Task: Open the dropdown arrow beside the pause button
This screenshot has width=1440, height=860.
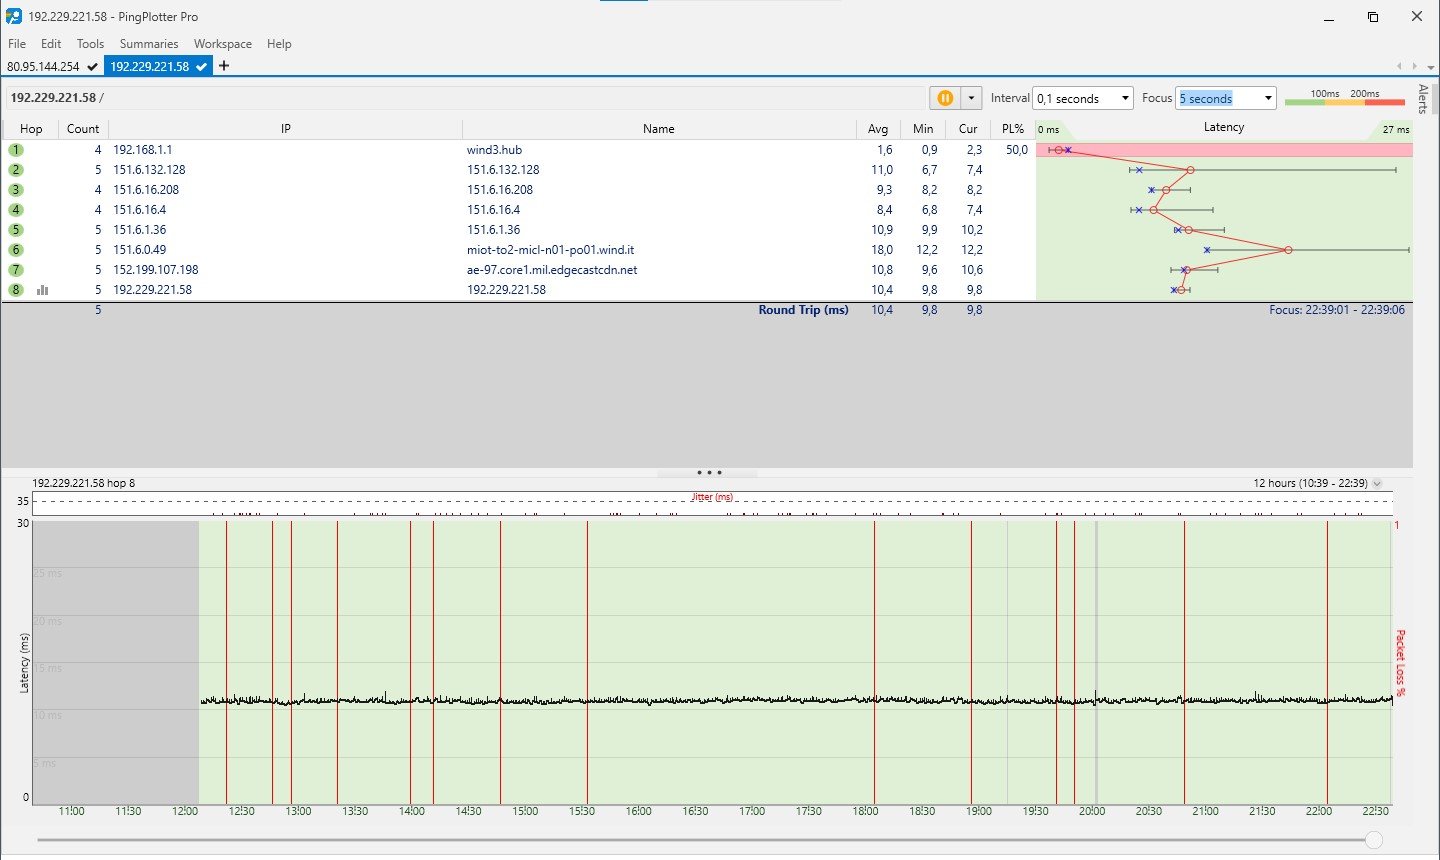Action: [x=971, y=98]
